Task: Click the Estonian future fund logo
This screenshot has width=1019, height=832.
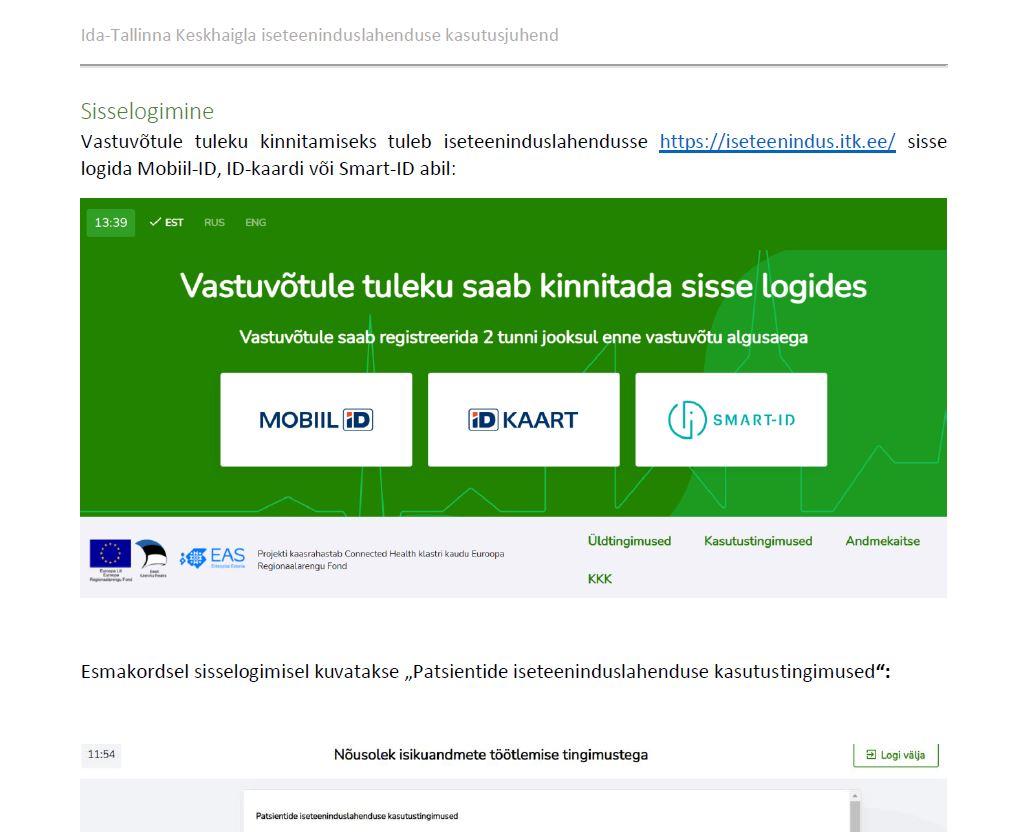Action: (x=152, y=559)
